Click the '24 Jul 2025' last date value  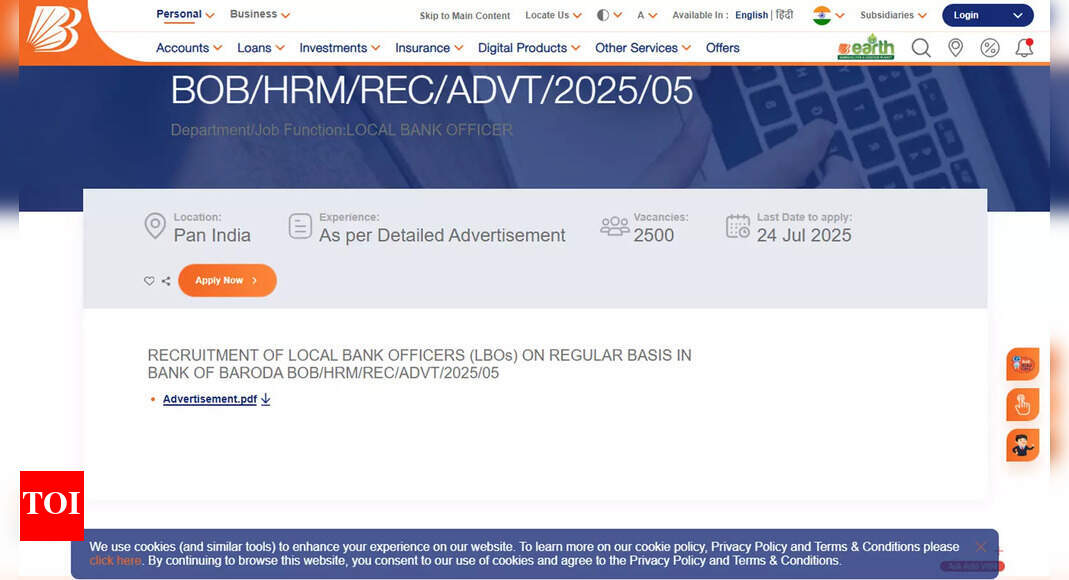[804, 235]
